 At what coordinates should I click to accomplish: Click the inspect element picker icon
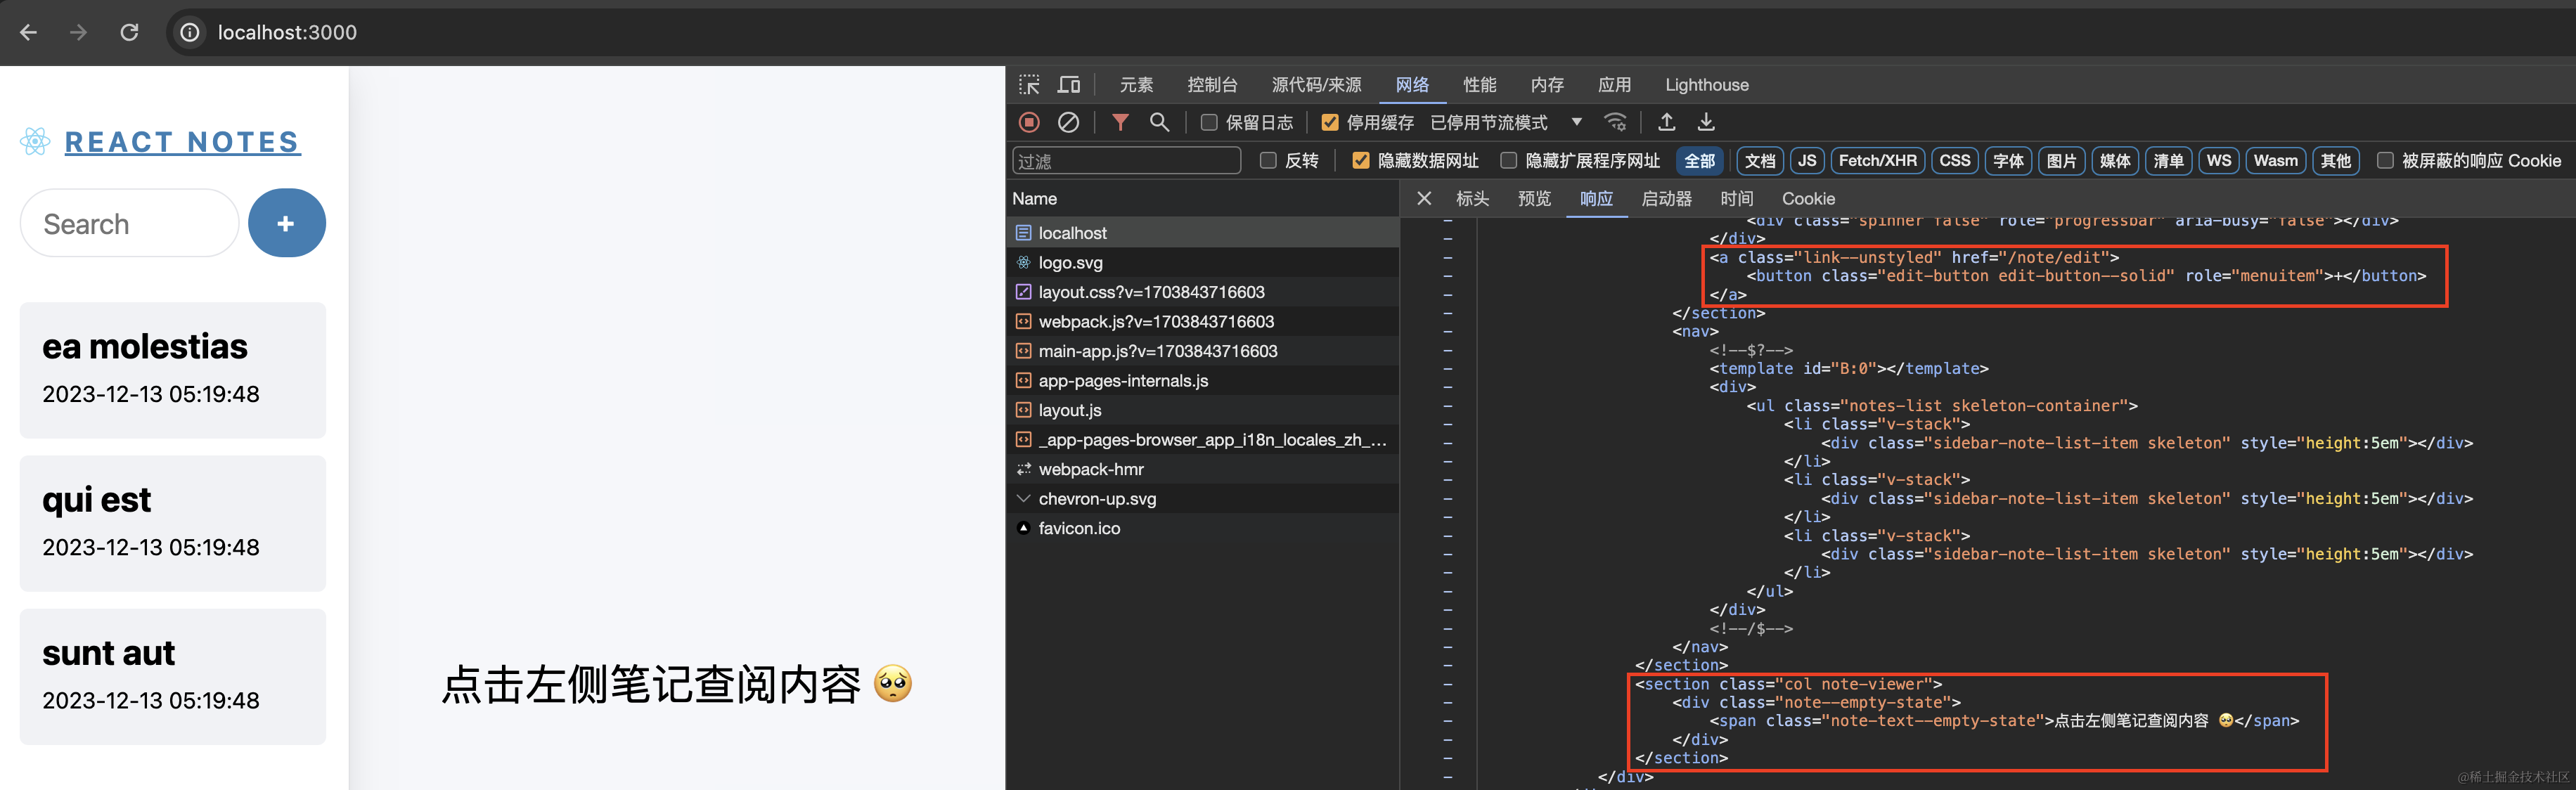pyautogui.click(x=1029, y=85)
